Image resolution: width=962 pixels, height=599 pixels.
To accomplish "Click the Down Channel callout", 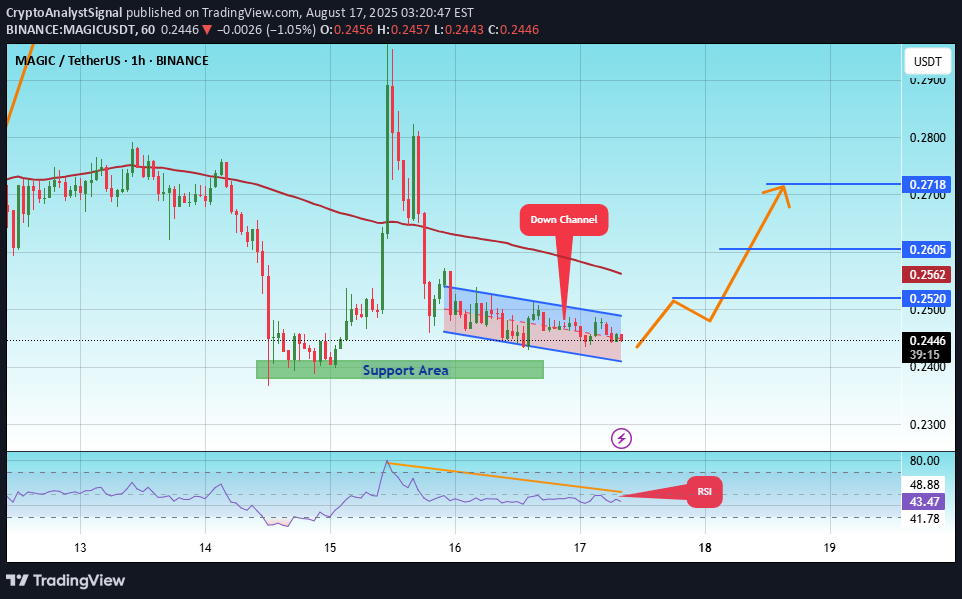I will click(x=564, y=220).
